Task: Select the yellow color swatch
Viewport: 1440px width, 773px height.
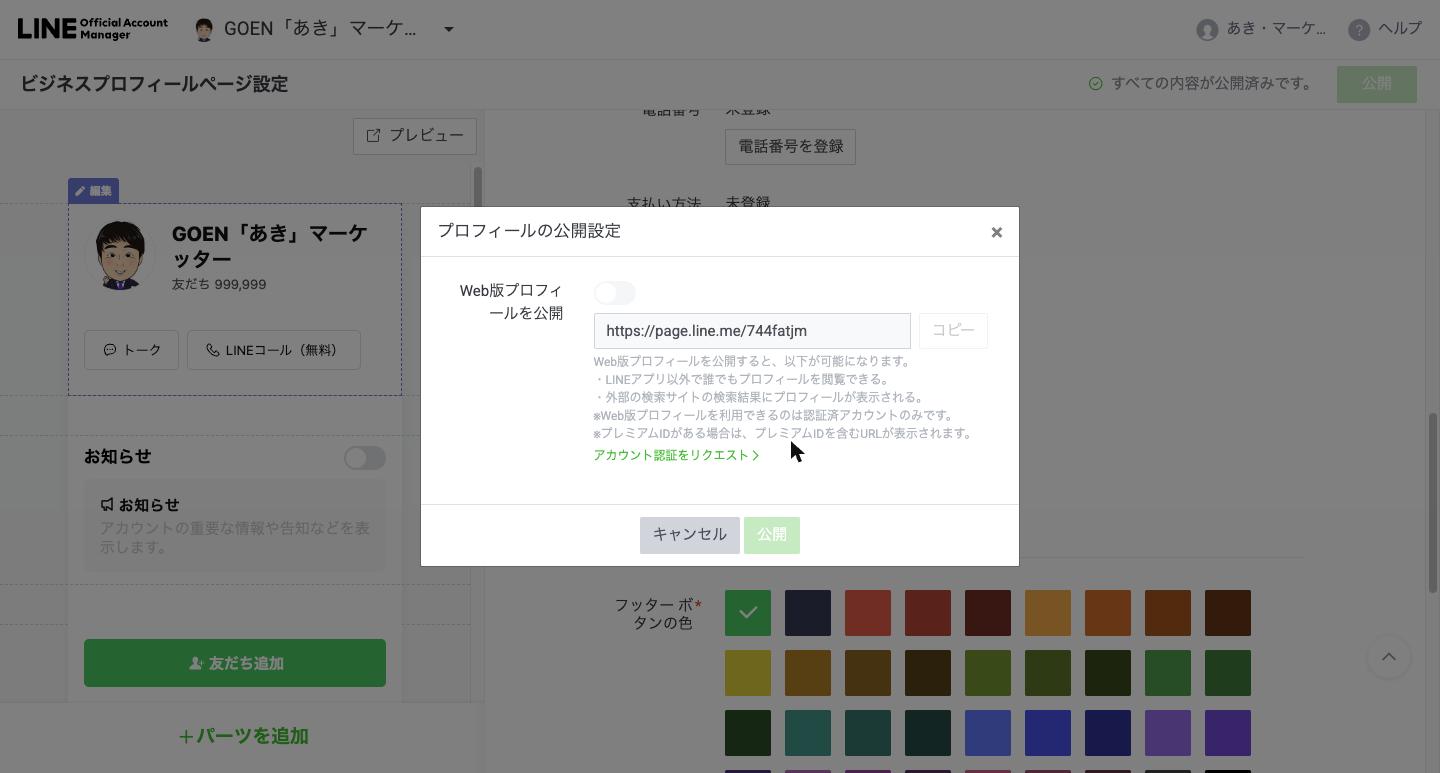Action: 748,673
